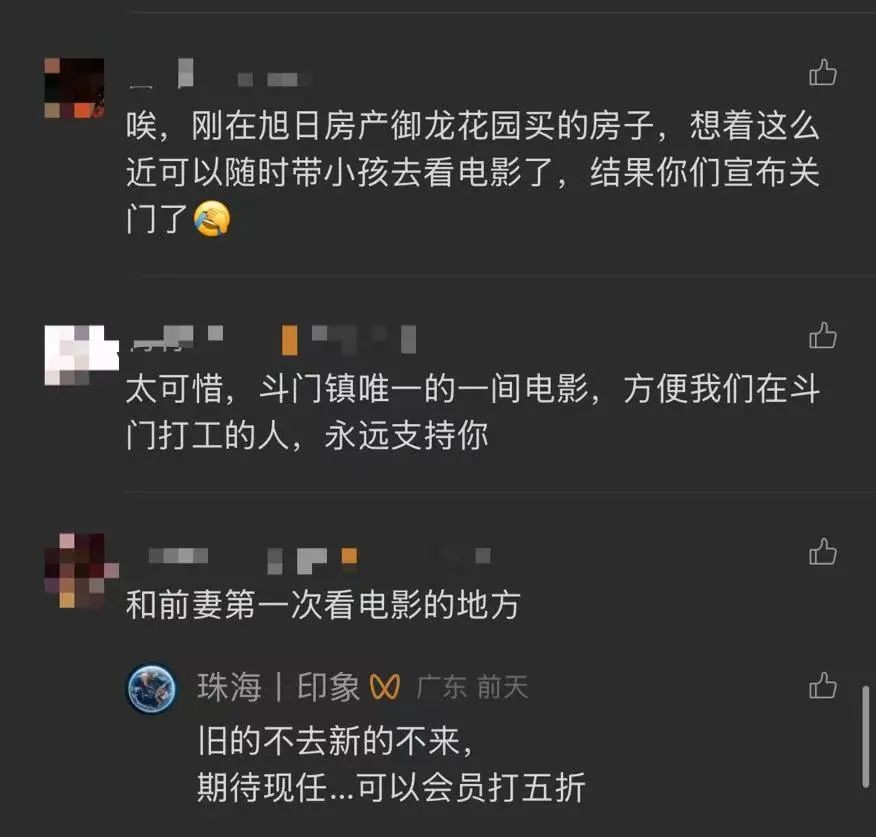Image resolution: width=876 pixels, height=837 pixels.
Task: Select the comment text 和前妻第一次看电影的地方
Action: tap(323, 605)
